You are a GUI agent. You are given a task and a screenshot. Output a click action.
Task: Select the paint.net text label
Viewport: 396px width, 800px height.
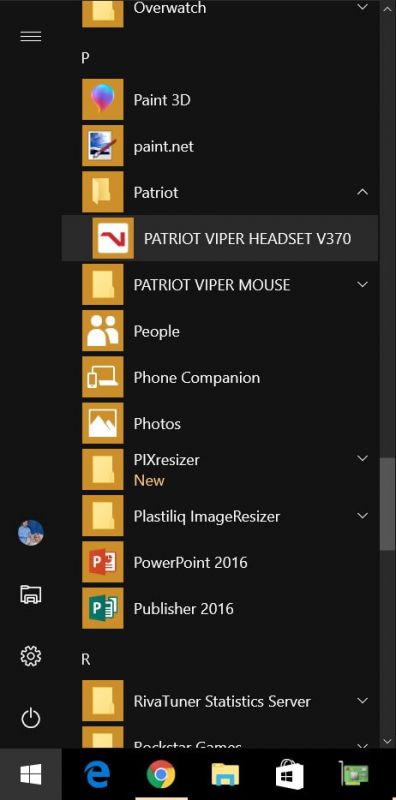point(163,147)
